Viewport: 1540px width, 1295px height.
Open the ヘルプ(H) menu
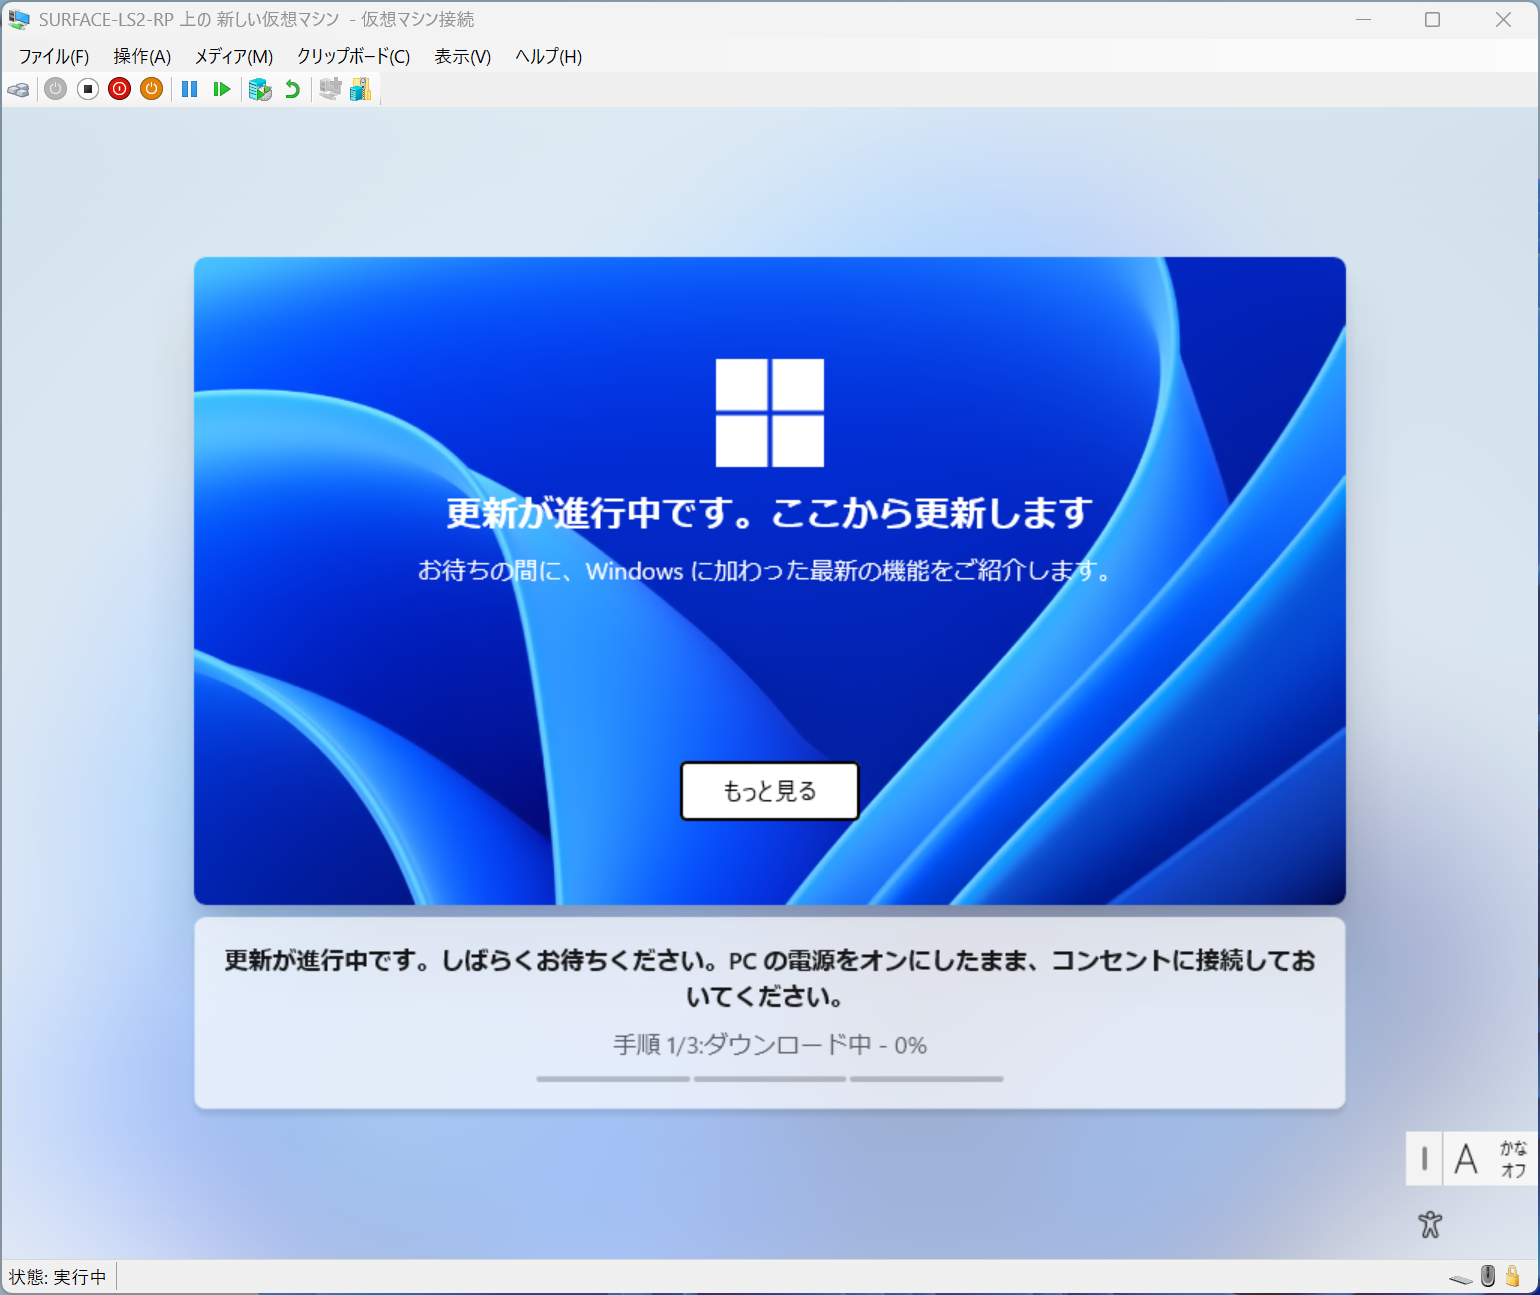pyautogui.click(x=547, y=57)
